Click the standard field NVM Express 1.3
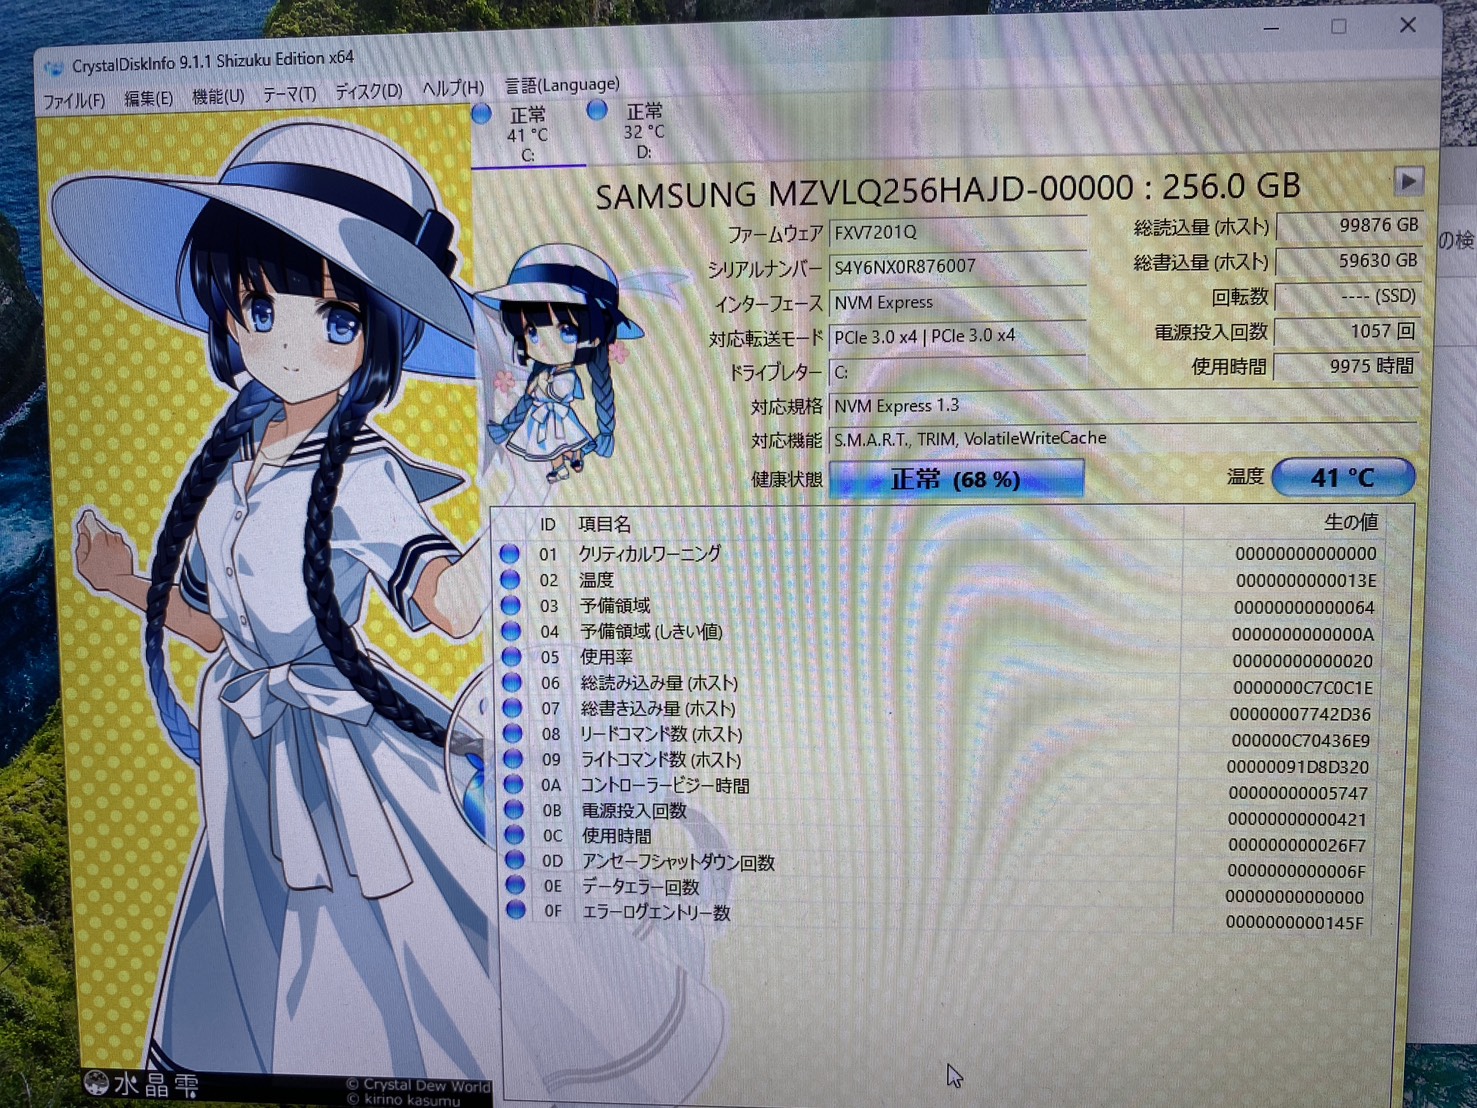Viewport: 1477px width, 1108px height. (x=1123, y=406)
